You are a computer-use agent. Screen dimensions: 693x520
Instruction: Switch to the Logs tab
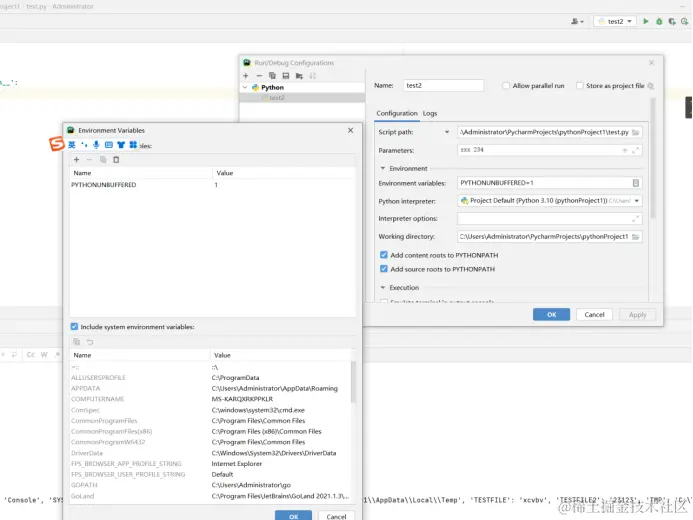click(430, 114)
